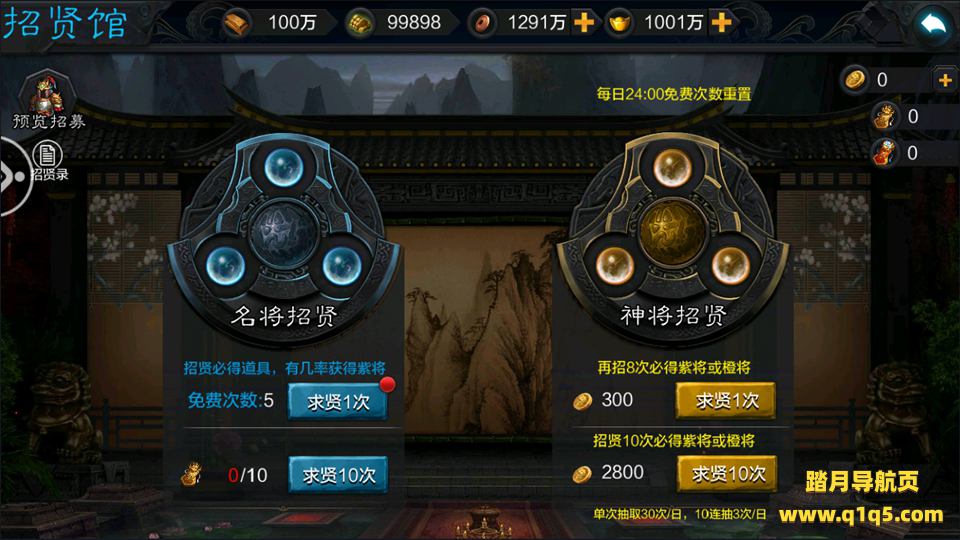Add recruit tokens via small plus

coord(945,80)
